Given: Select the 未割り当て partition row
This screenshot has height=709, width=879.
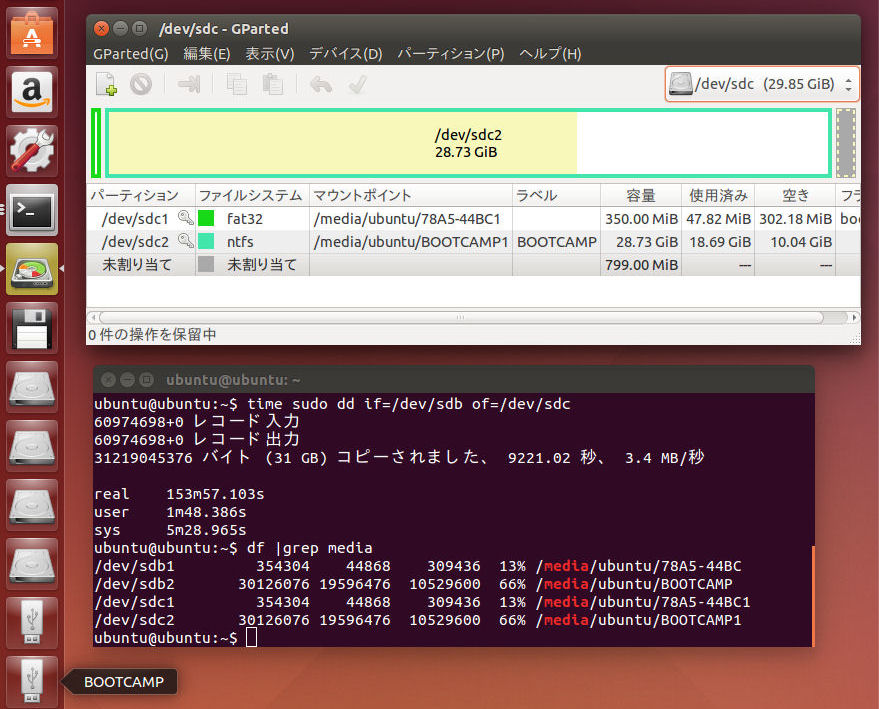Looking at the screenshot, I should coord(473,265).
